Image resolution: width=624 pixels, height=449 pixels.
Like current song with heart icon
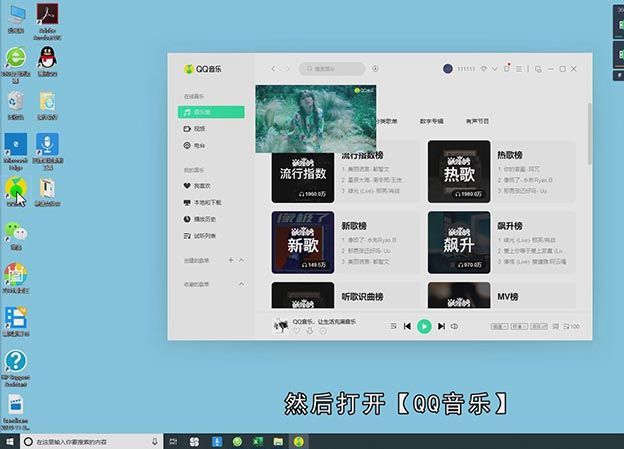coord(297,331)
